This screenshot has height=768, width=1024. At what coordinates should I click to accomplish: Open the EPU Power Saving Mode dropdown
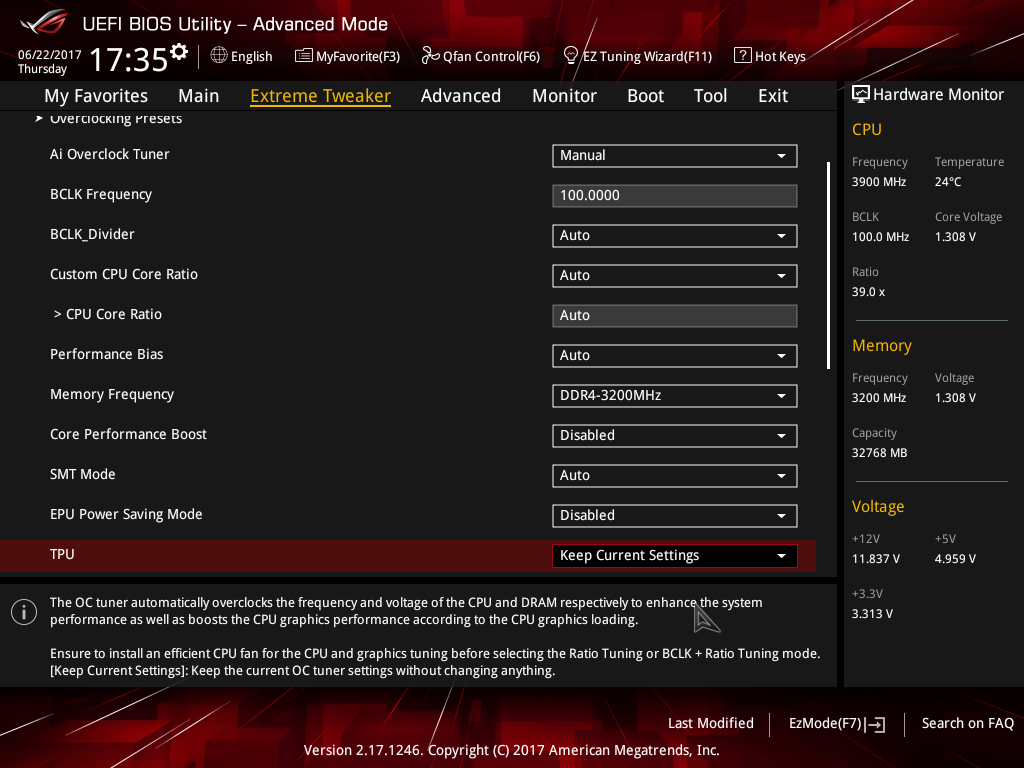pyautogui.click(x=675, y=515)
